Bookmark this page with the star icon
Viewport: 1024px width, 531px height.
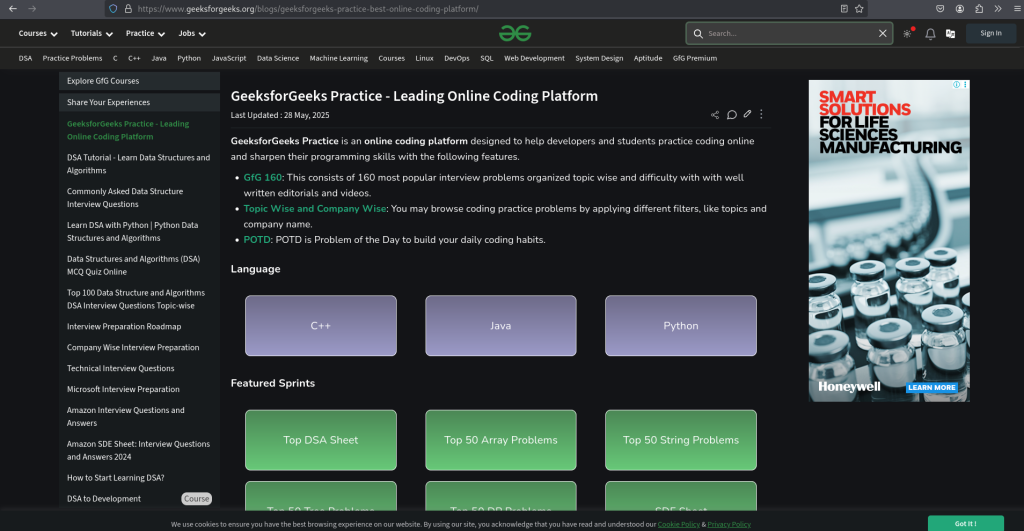tap(859, 8)
